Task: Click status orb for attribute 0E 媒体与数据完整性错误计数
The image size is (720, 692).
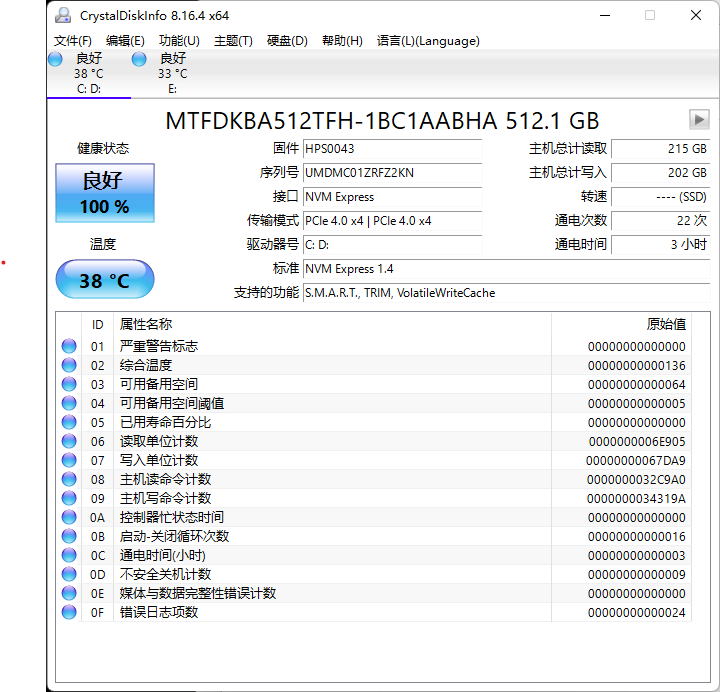Action: tap(69, 593)
